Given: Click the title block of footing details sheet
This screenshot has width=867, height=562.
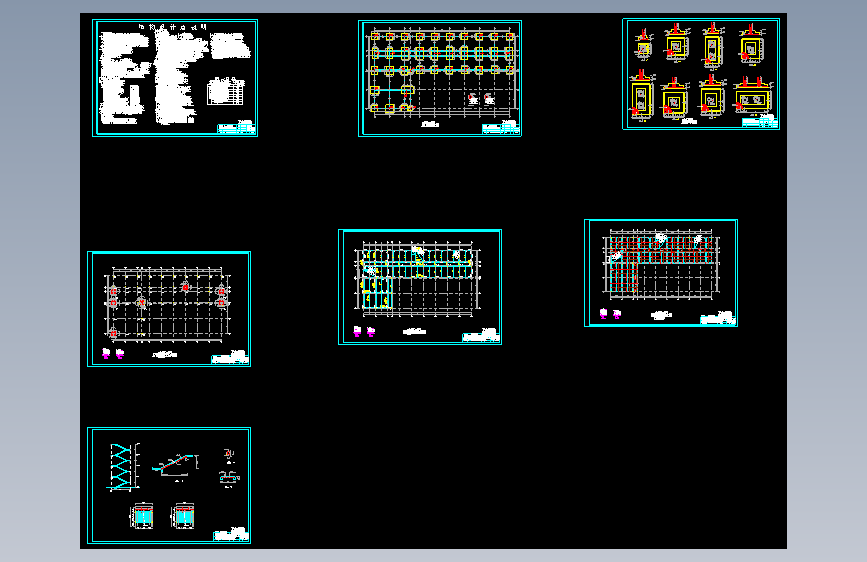Looking at the screenshot, I should coord(760,123).
